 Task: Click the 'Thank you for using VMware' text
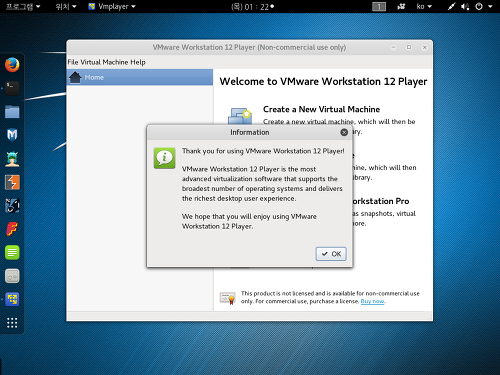[263, 151]
